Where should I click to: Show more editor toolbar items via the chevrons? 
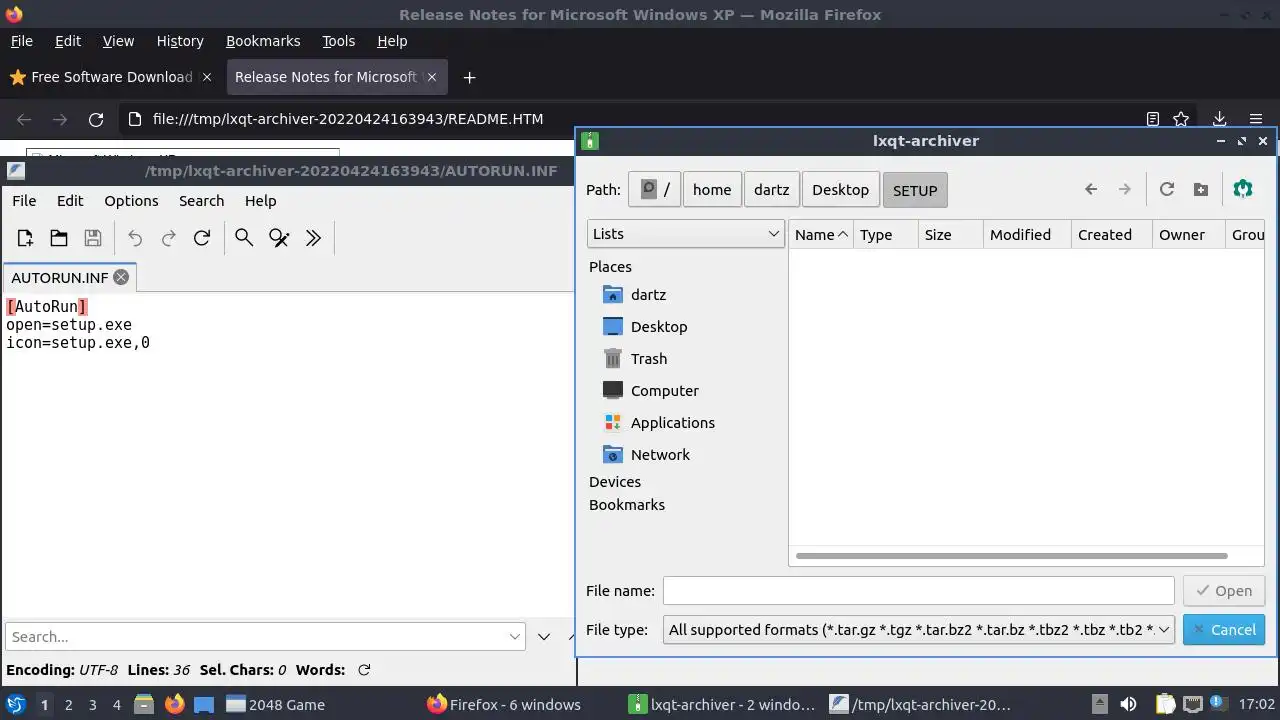(x=313, y=238)
